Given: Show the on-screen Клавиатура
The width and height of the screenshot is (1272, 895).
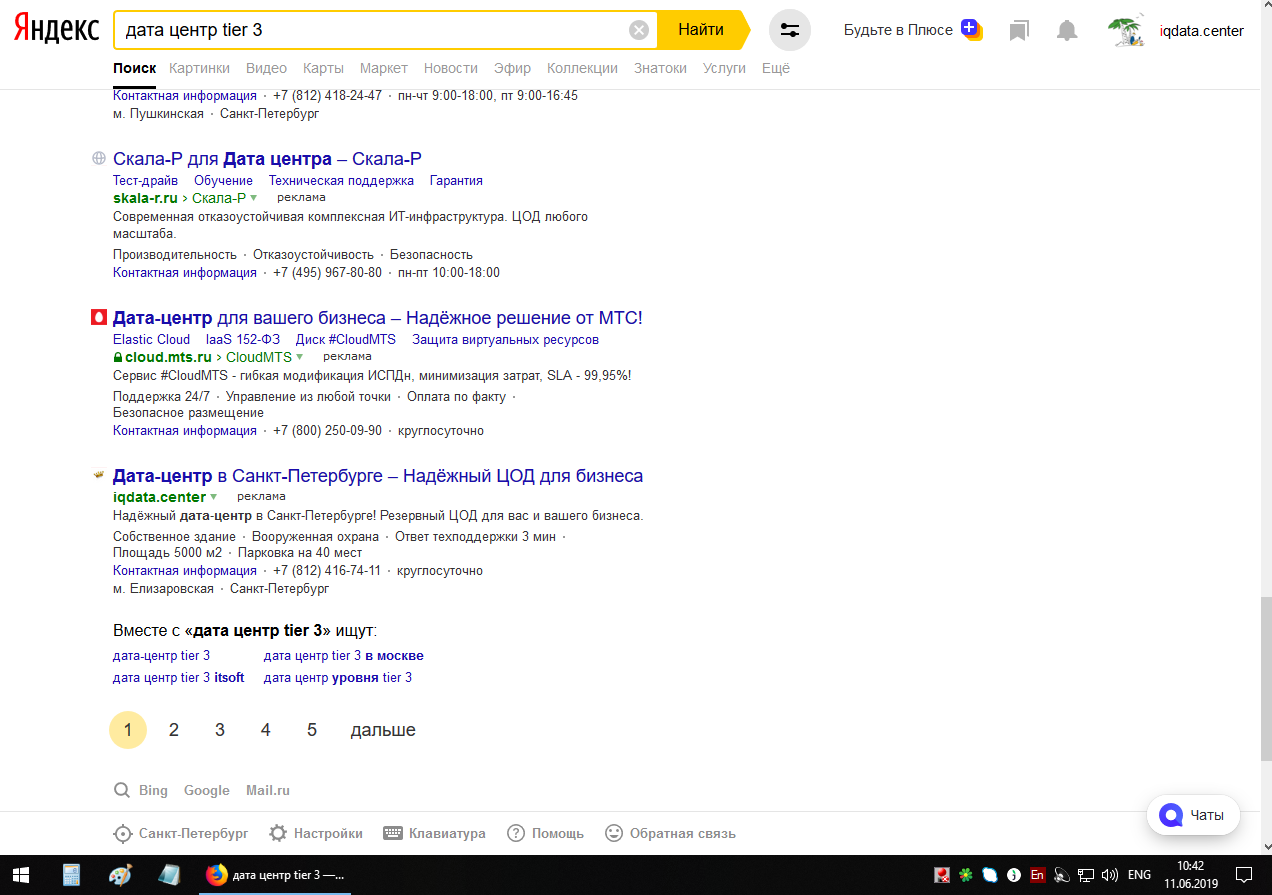Looking at the screenshot, I should [x=434, y=833].
